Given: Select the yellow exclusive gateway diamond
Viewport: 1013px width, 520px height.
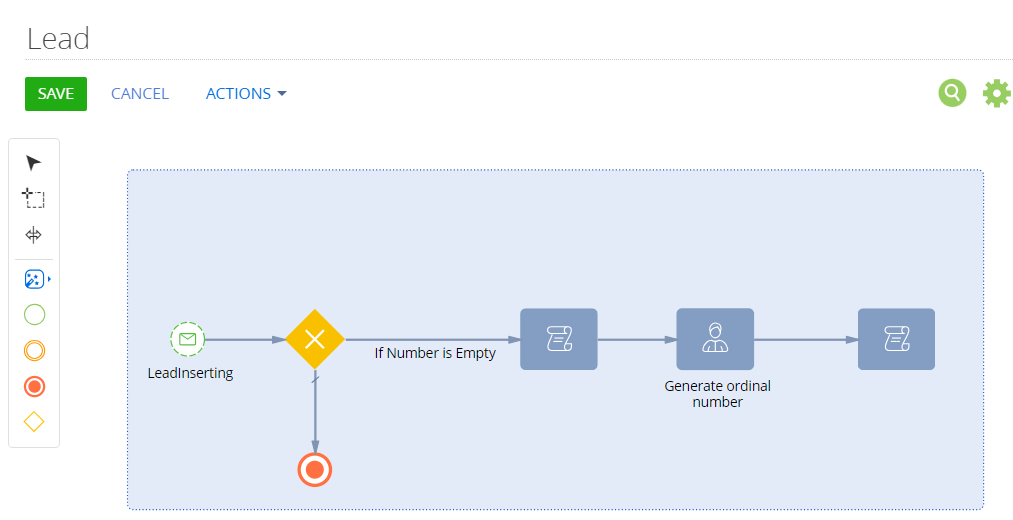Looking at the screenshot, I should tap(315, 339).
